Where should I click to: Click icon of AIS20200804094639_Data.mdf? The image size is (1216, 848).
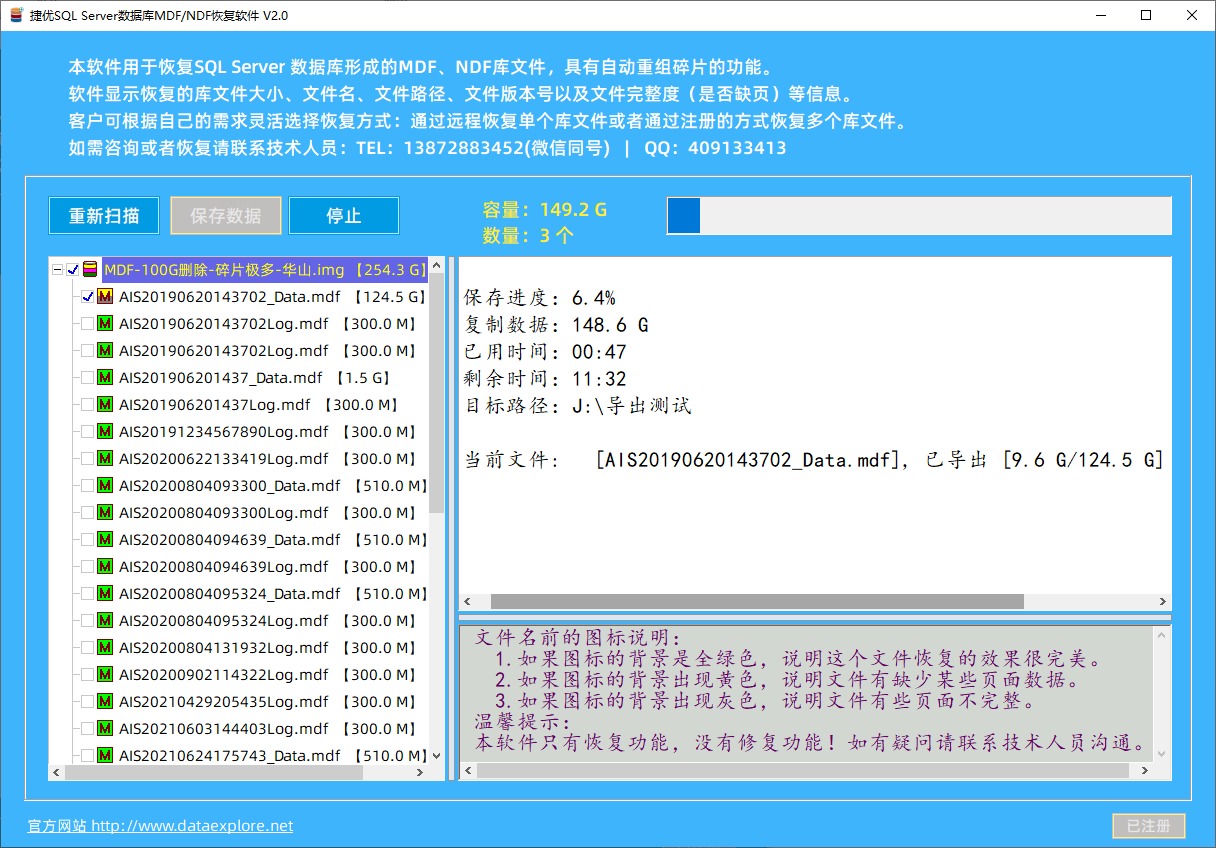(x=104, y=540)
